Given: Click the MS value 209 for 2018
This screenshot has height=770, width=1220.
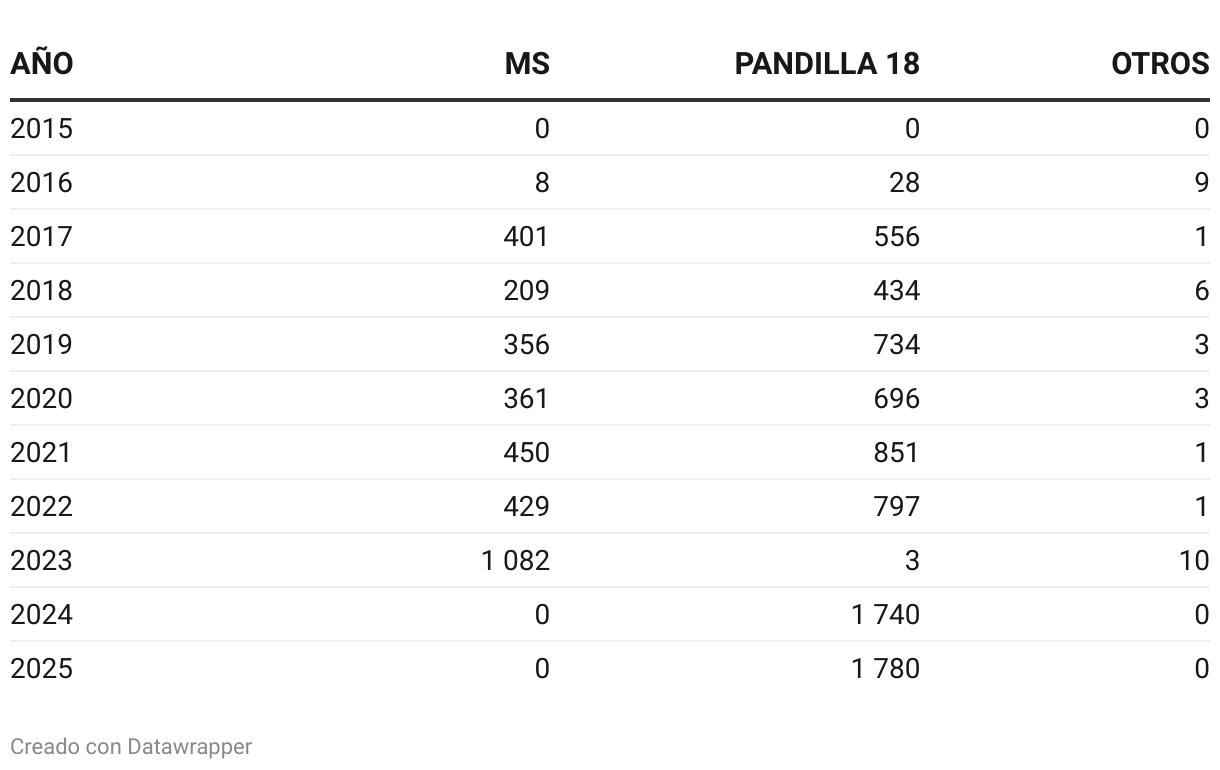Looking at the screenshot, I should tap(526, 291).
